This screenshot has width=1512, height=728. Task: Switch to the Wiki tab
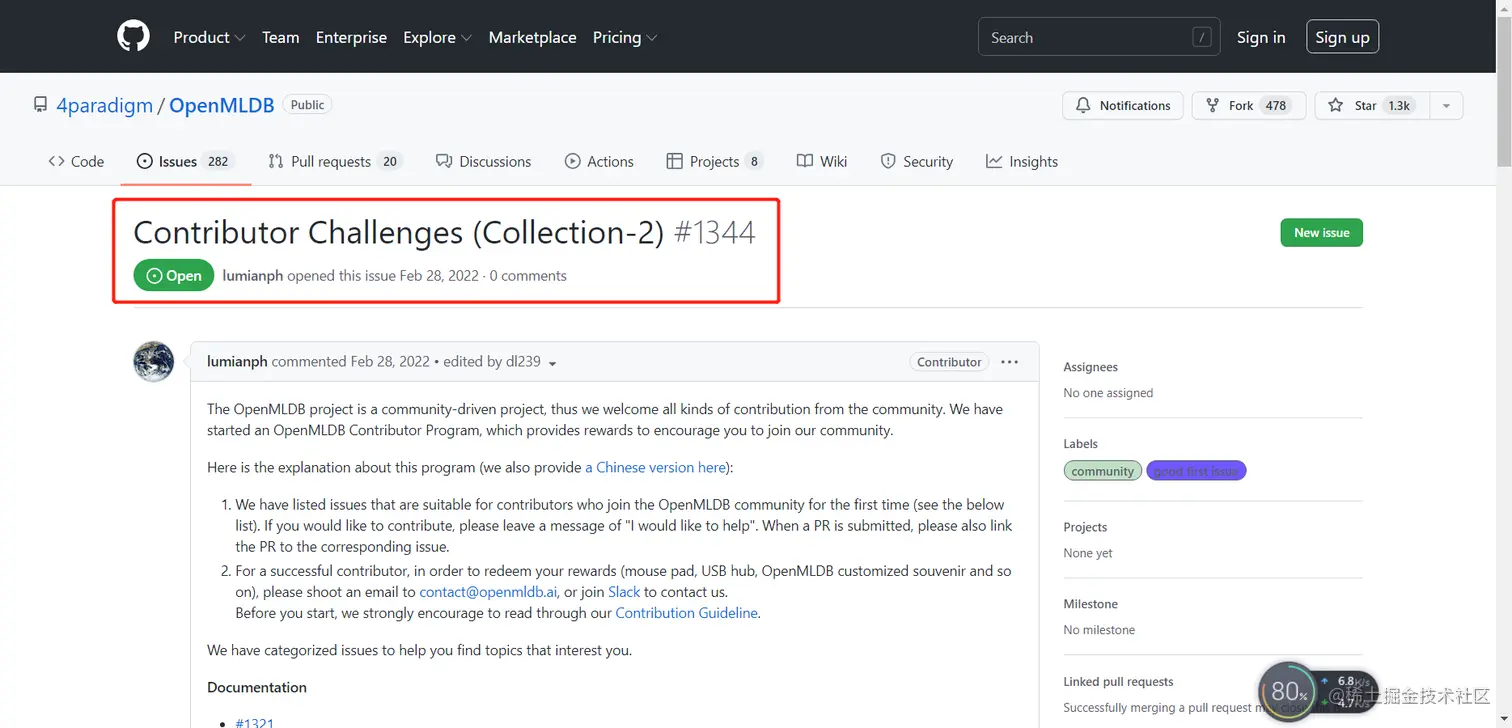822,161
